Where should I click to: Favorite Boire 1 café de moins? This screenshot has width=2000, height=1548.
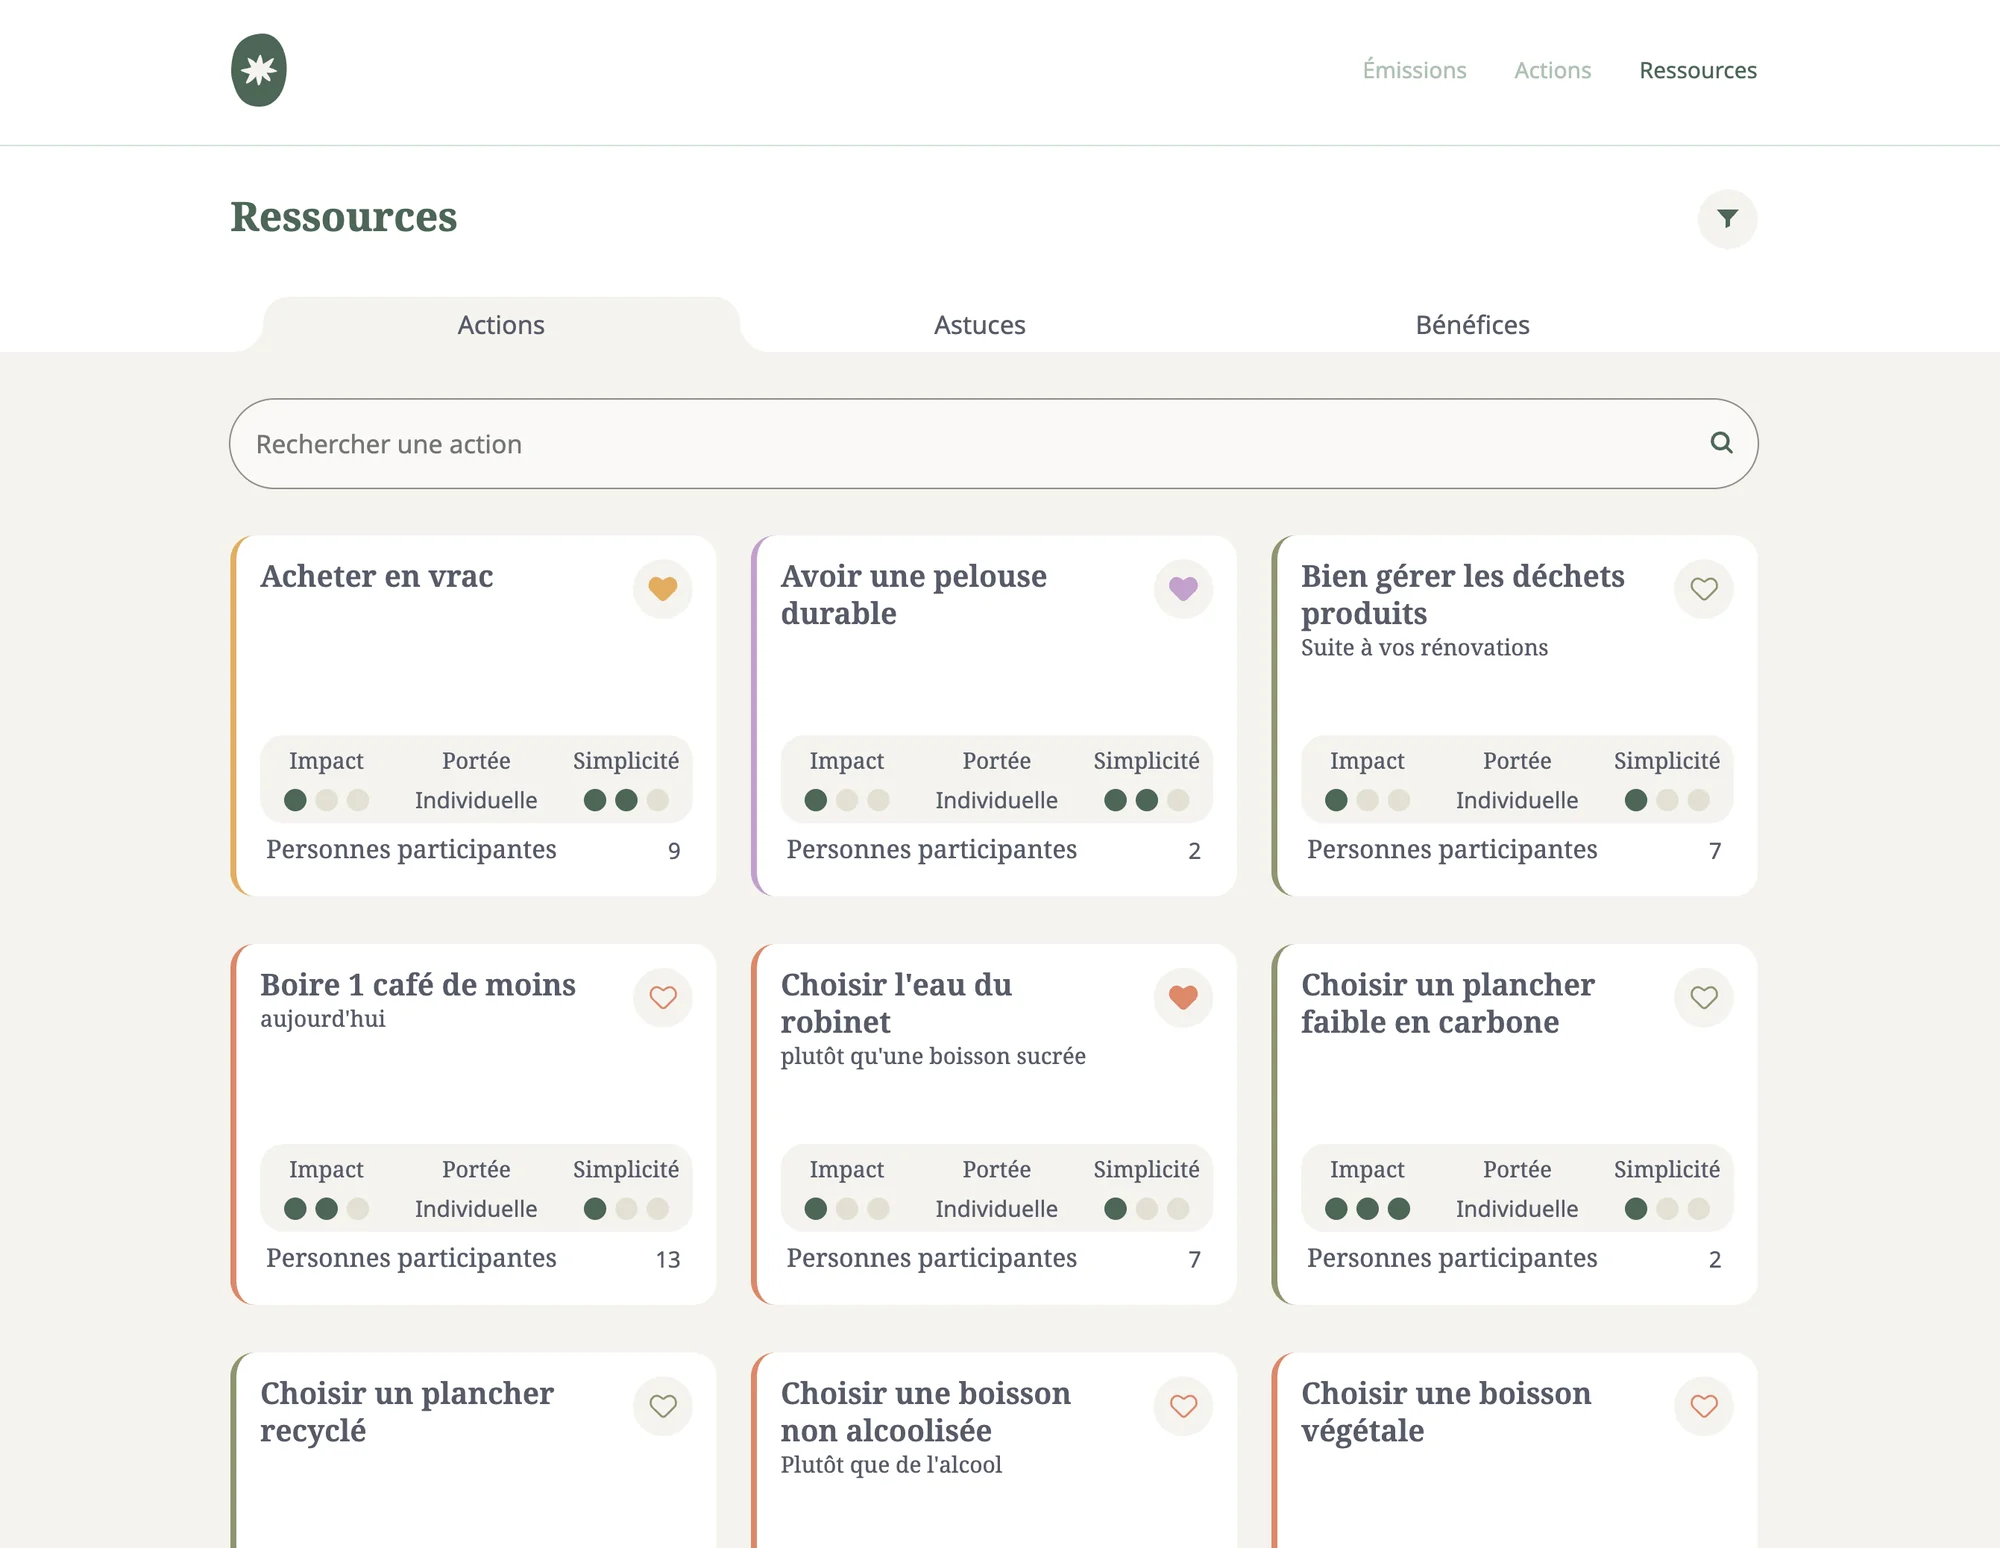click(x=662, y=997)
